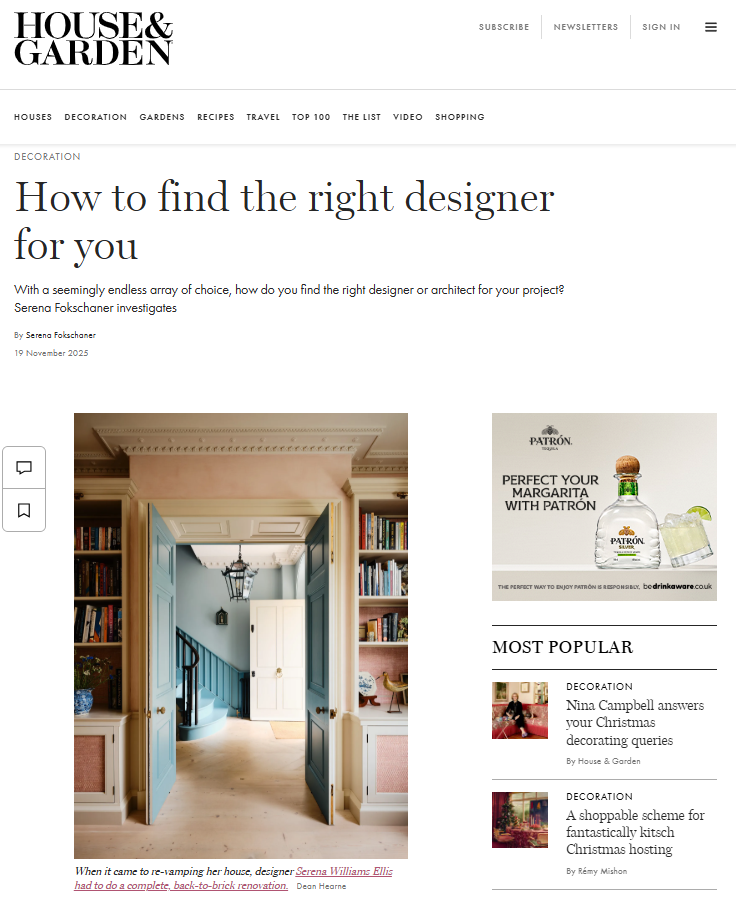The width and height of the screenshot is (736, 902).
Task: Go to the Decoration nav item
Action: tap(96, 117)
